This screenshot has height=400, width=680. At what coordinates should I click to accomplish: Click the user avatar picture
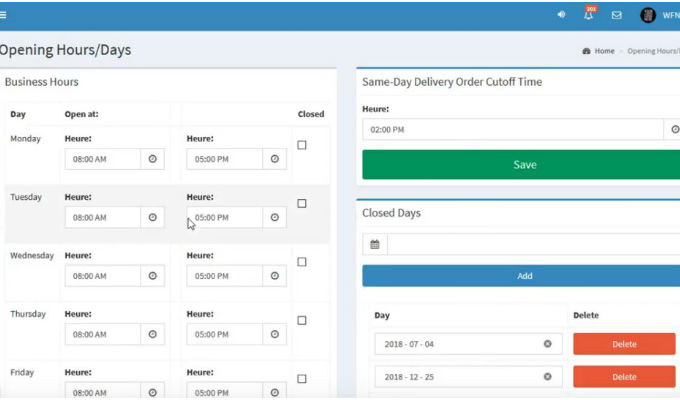coord(648,15)
